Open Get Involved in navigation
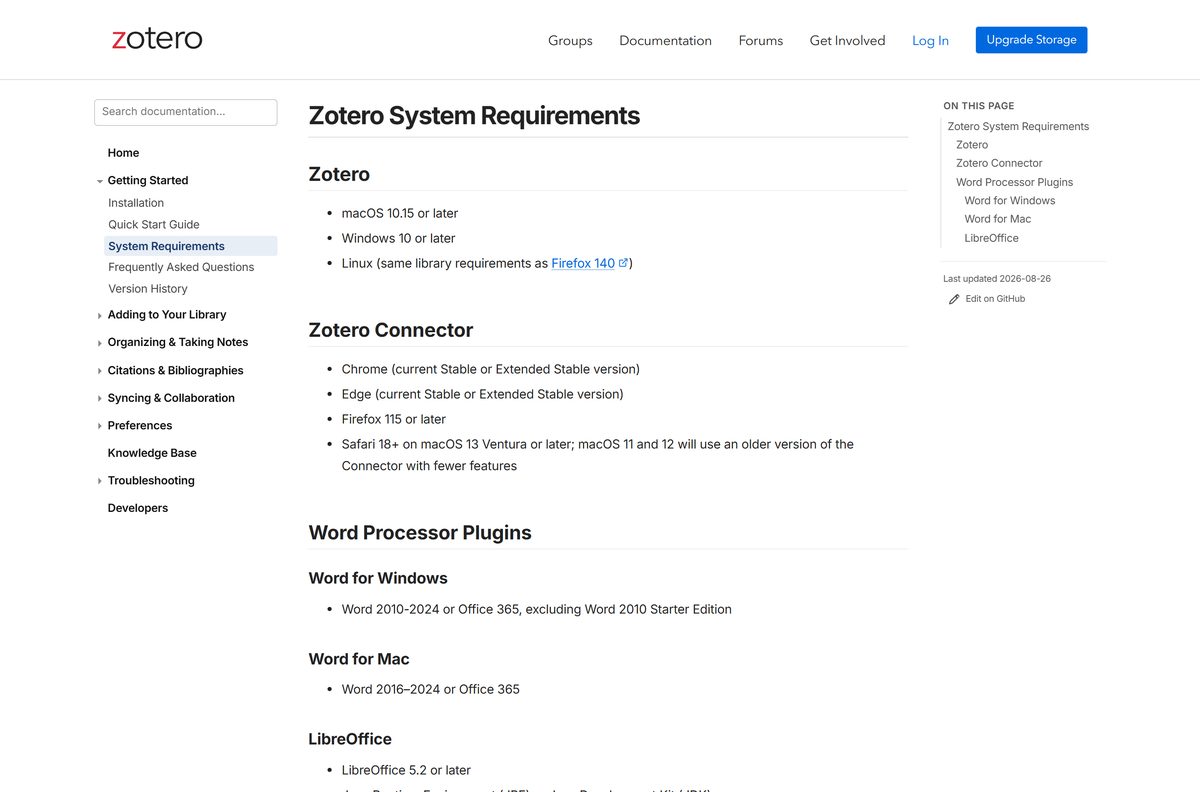Screen dimensions: 1200x792 click(847, 40)
